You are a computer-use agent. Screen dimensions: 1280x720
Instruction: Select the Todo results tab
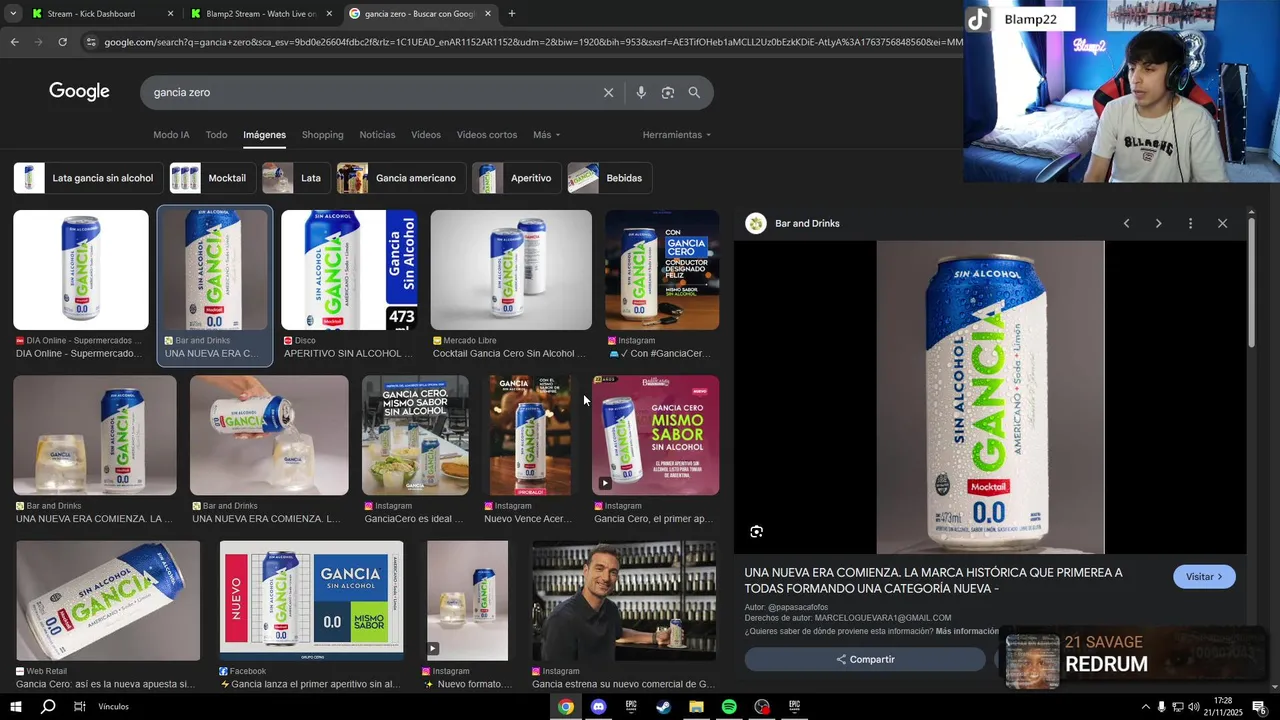(x=216, y=135)
